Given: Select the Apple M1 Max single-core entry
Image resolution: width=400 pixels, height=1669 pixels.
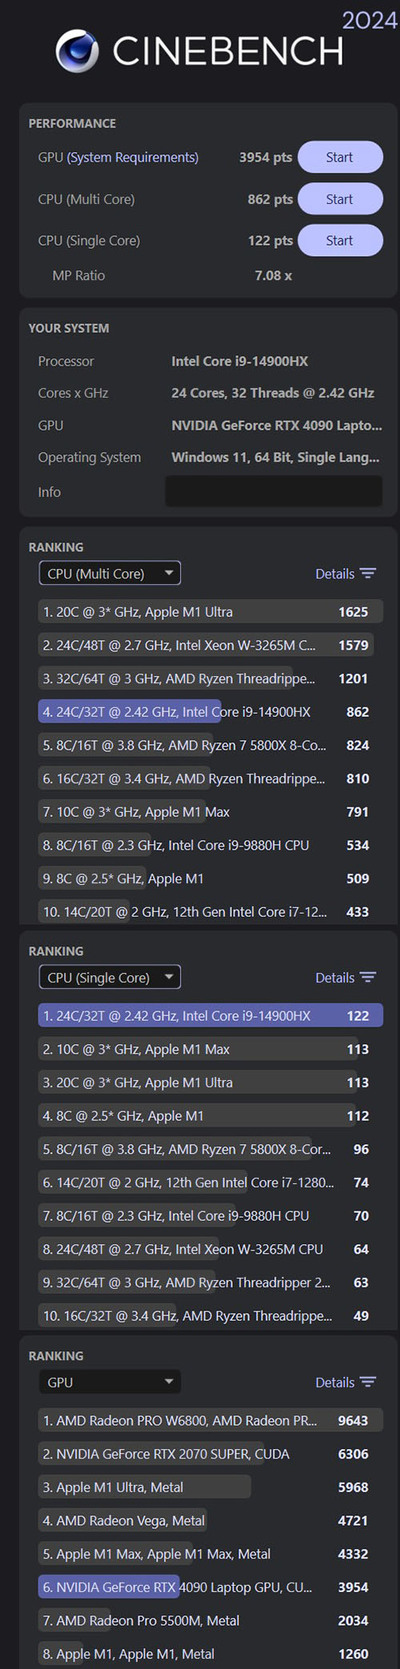Looking at the screenshot, I should click(x=210, y=1049).
